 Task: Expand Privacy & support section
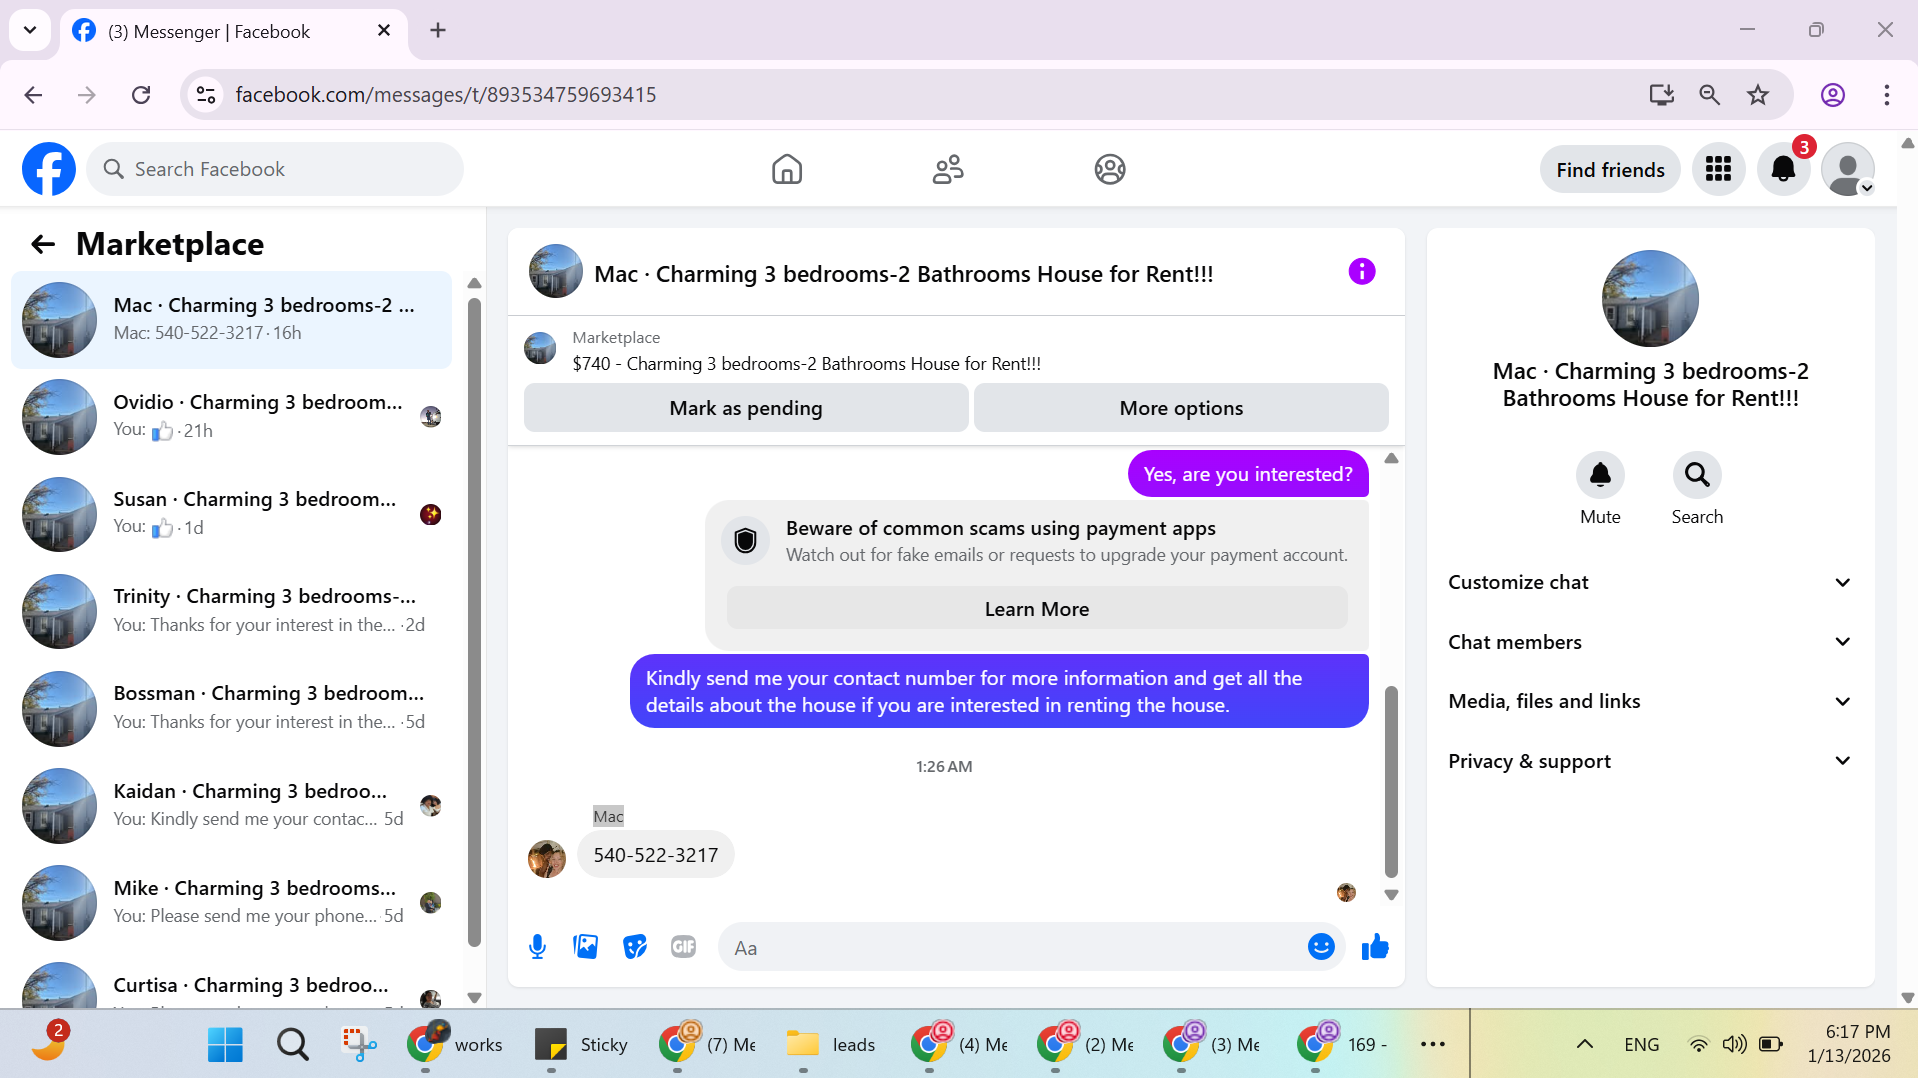[x=1649, y=761]
